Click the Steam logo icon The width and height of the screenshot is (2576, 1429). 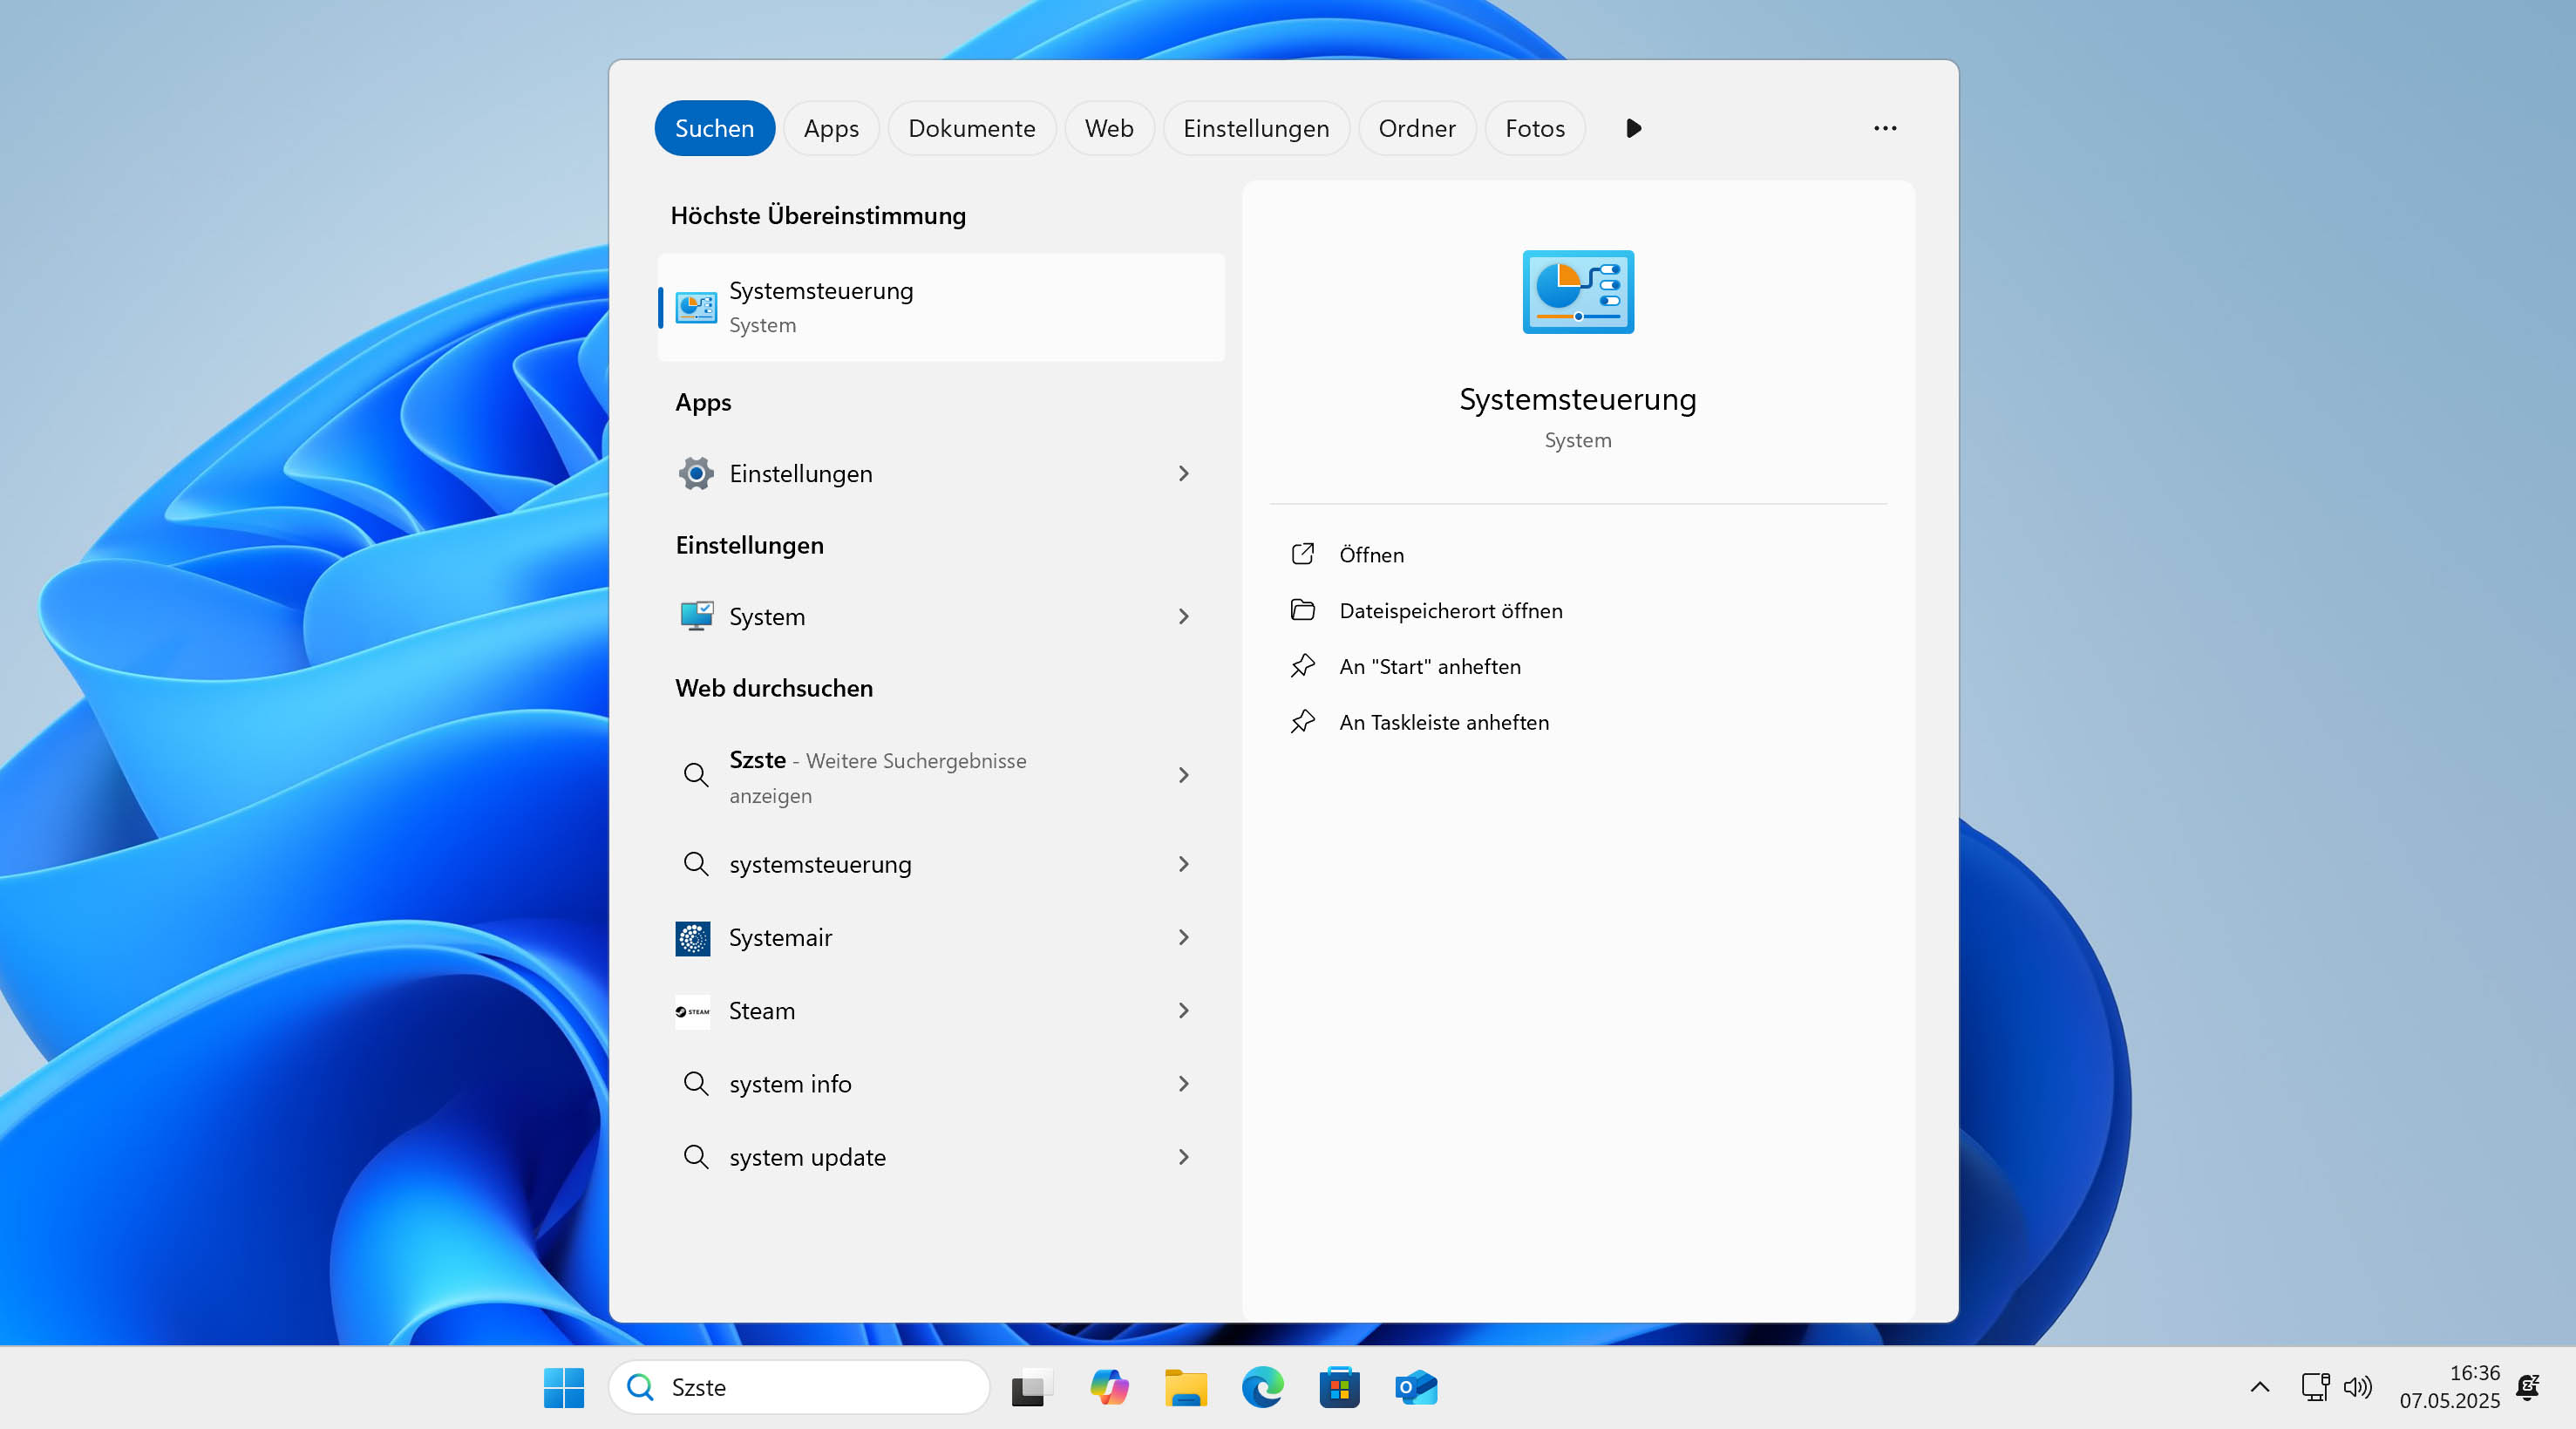[693, 1011]
